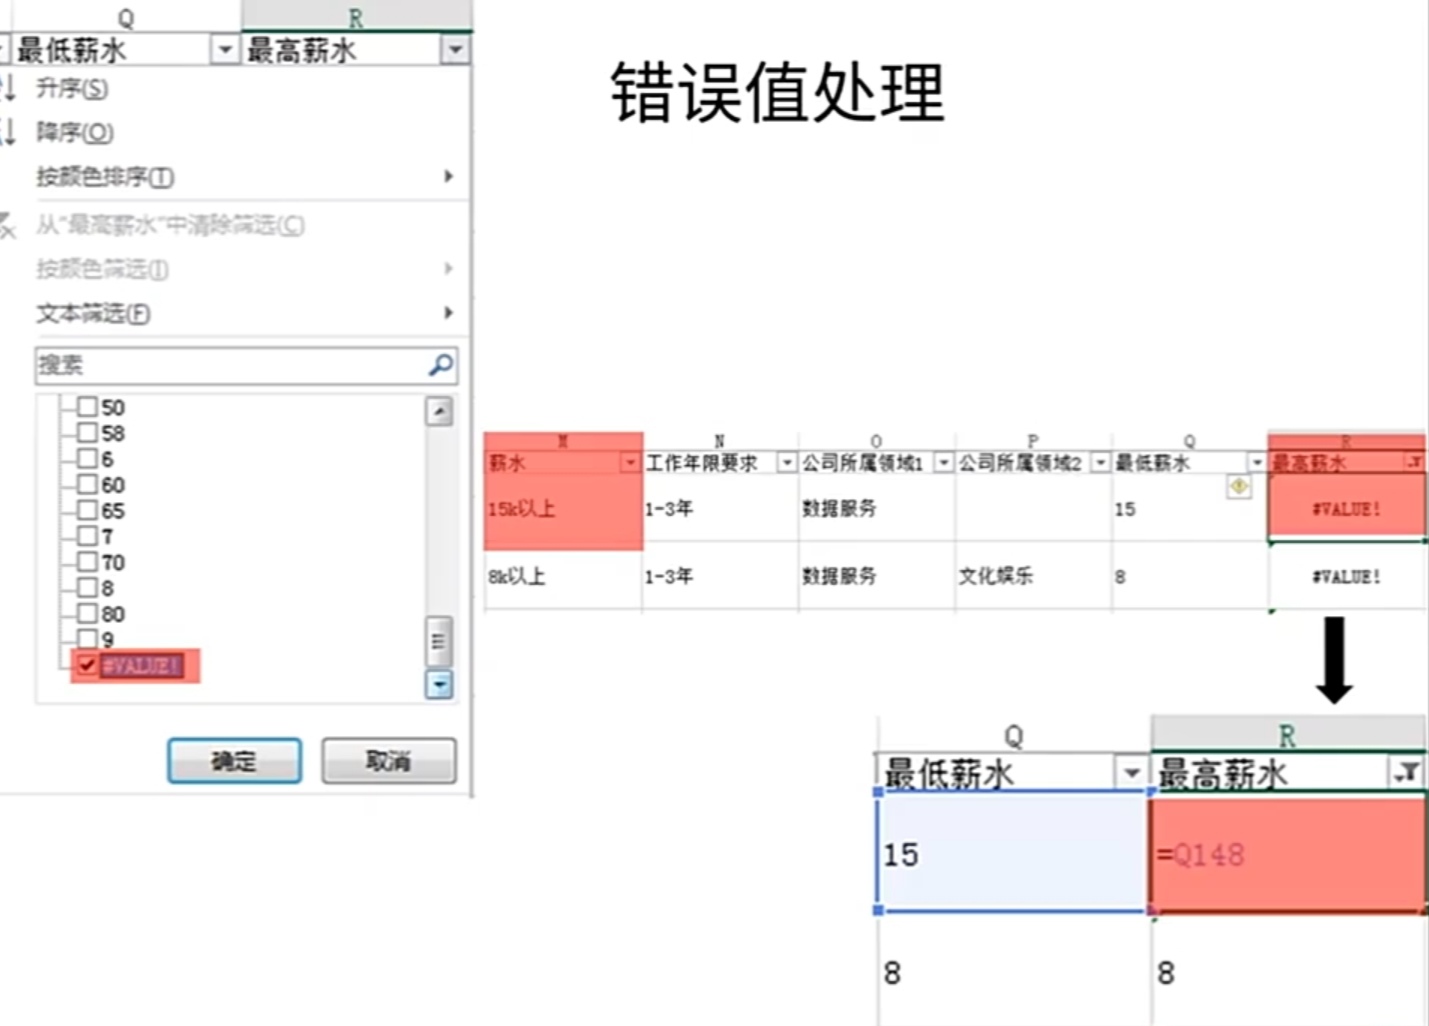The width and height of the screenshot is (1429, 1026).
Task: Open the 工作年限要求 filter dropdown
Action: [x=787, y=462]
